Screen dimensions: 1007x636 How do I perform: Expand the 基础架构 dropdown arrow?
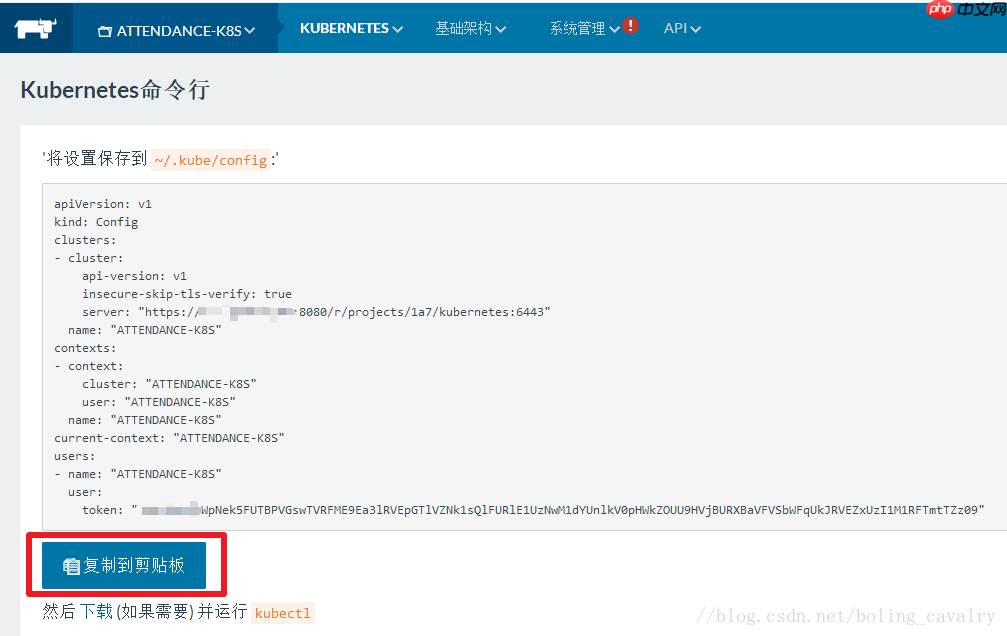tap(501, 28)
